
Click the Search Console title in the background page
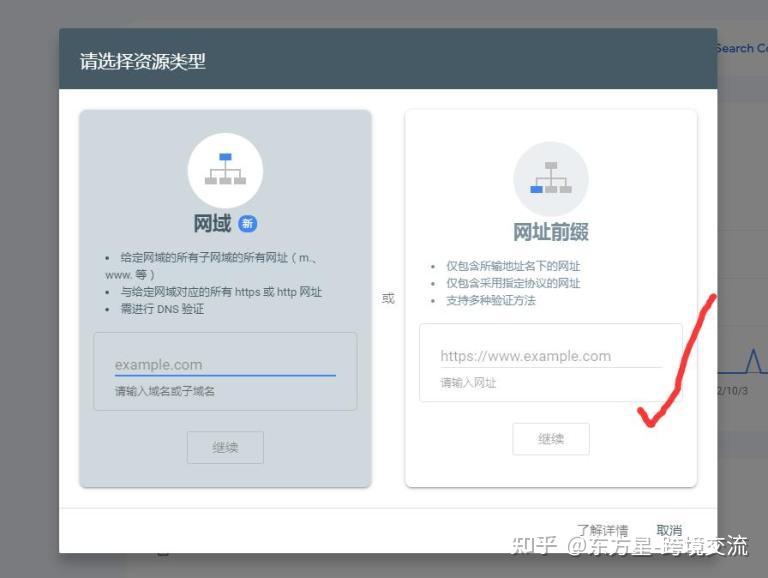click(741, 48)
